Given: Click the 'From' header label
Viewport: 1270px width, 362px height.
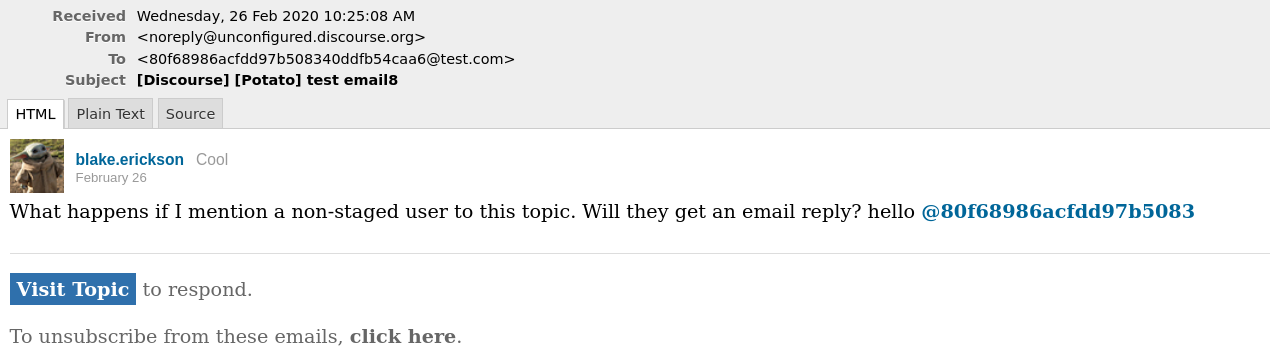Looking at the screenshot, I should point(106,37).
